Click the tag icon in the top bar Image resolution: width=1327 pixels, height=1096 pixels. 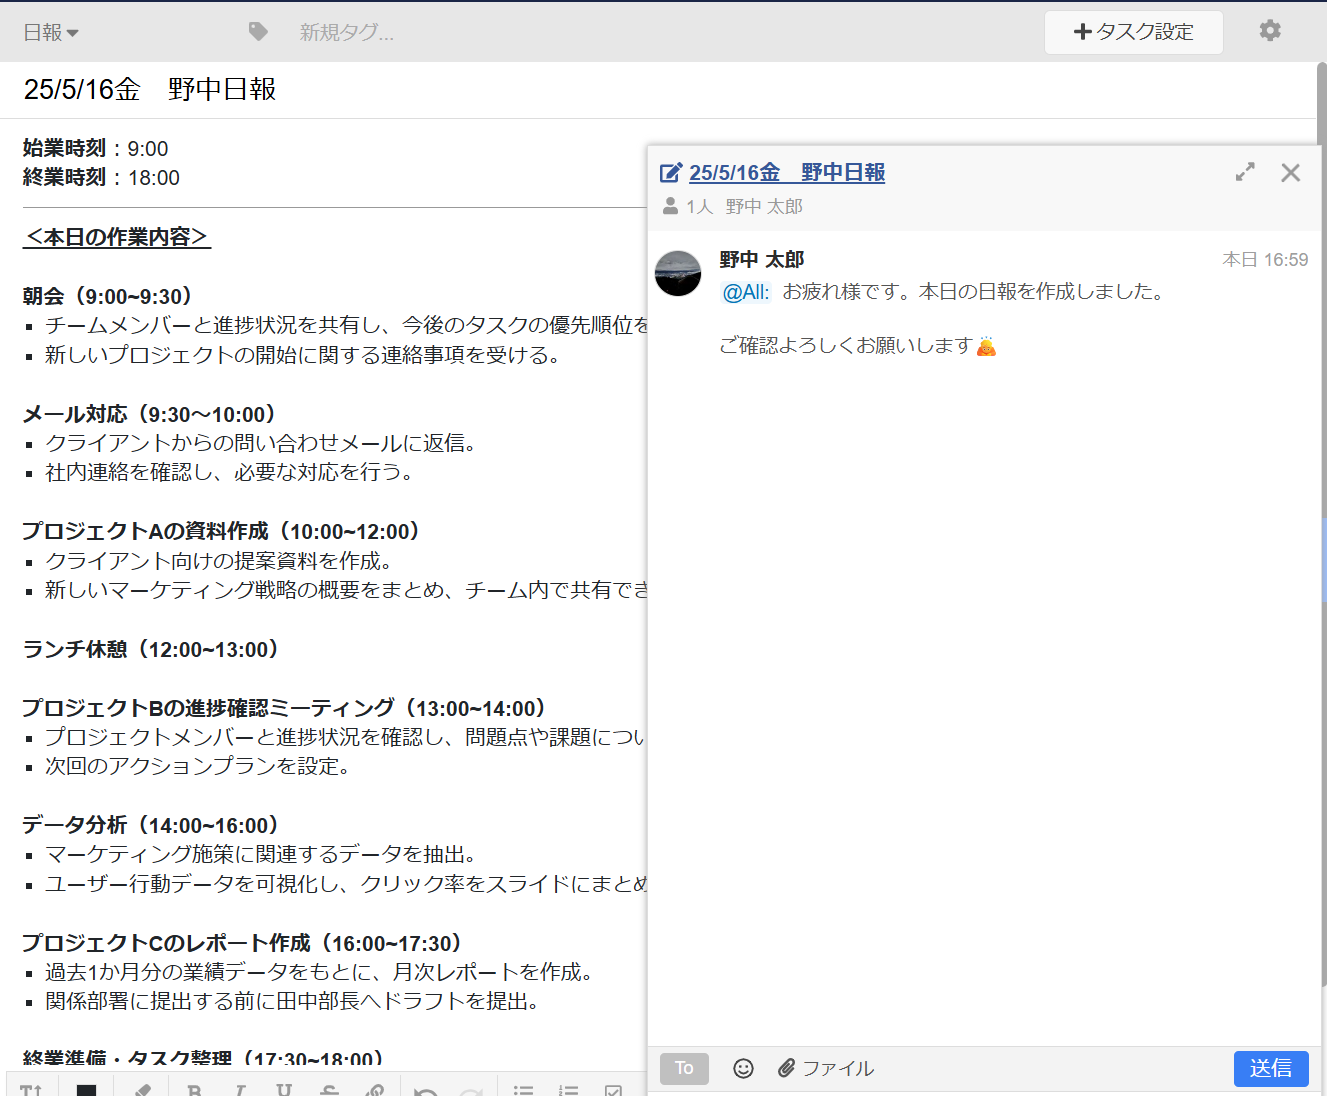257,30
